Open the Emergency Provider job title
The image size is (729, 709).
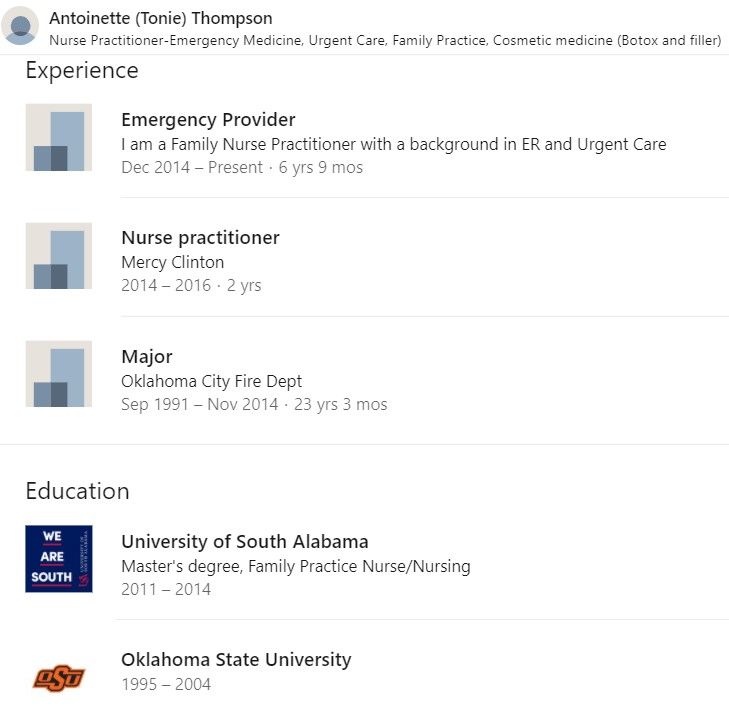pos(208,120)
